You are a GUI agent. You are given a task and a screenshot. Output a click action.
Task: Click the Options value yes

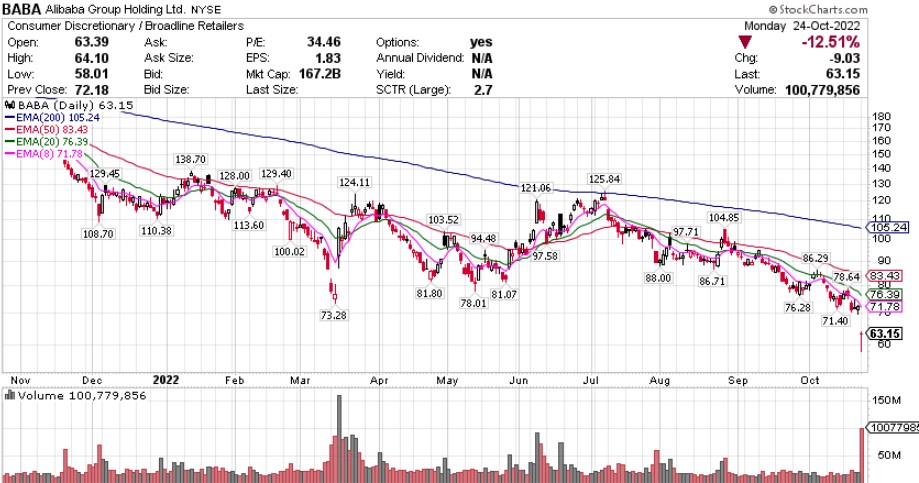click(x=481, y=42)
